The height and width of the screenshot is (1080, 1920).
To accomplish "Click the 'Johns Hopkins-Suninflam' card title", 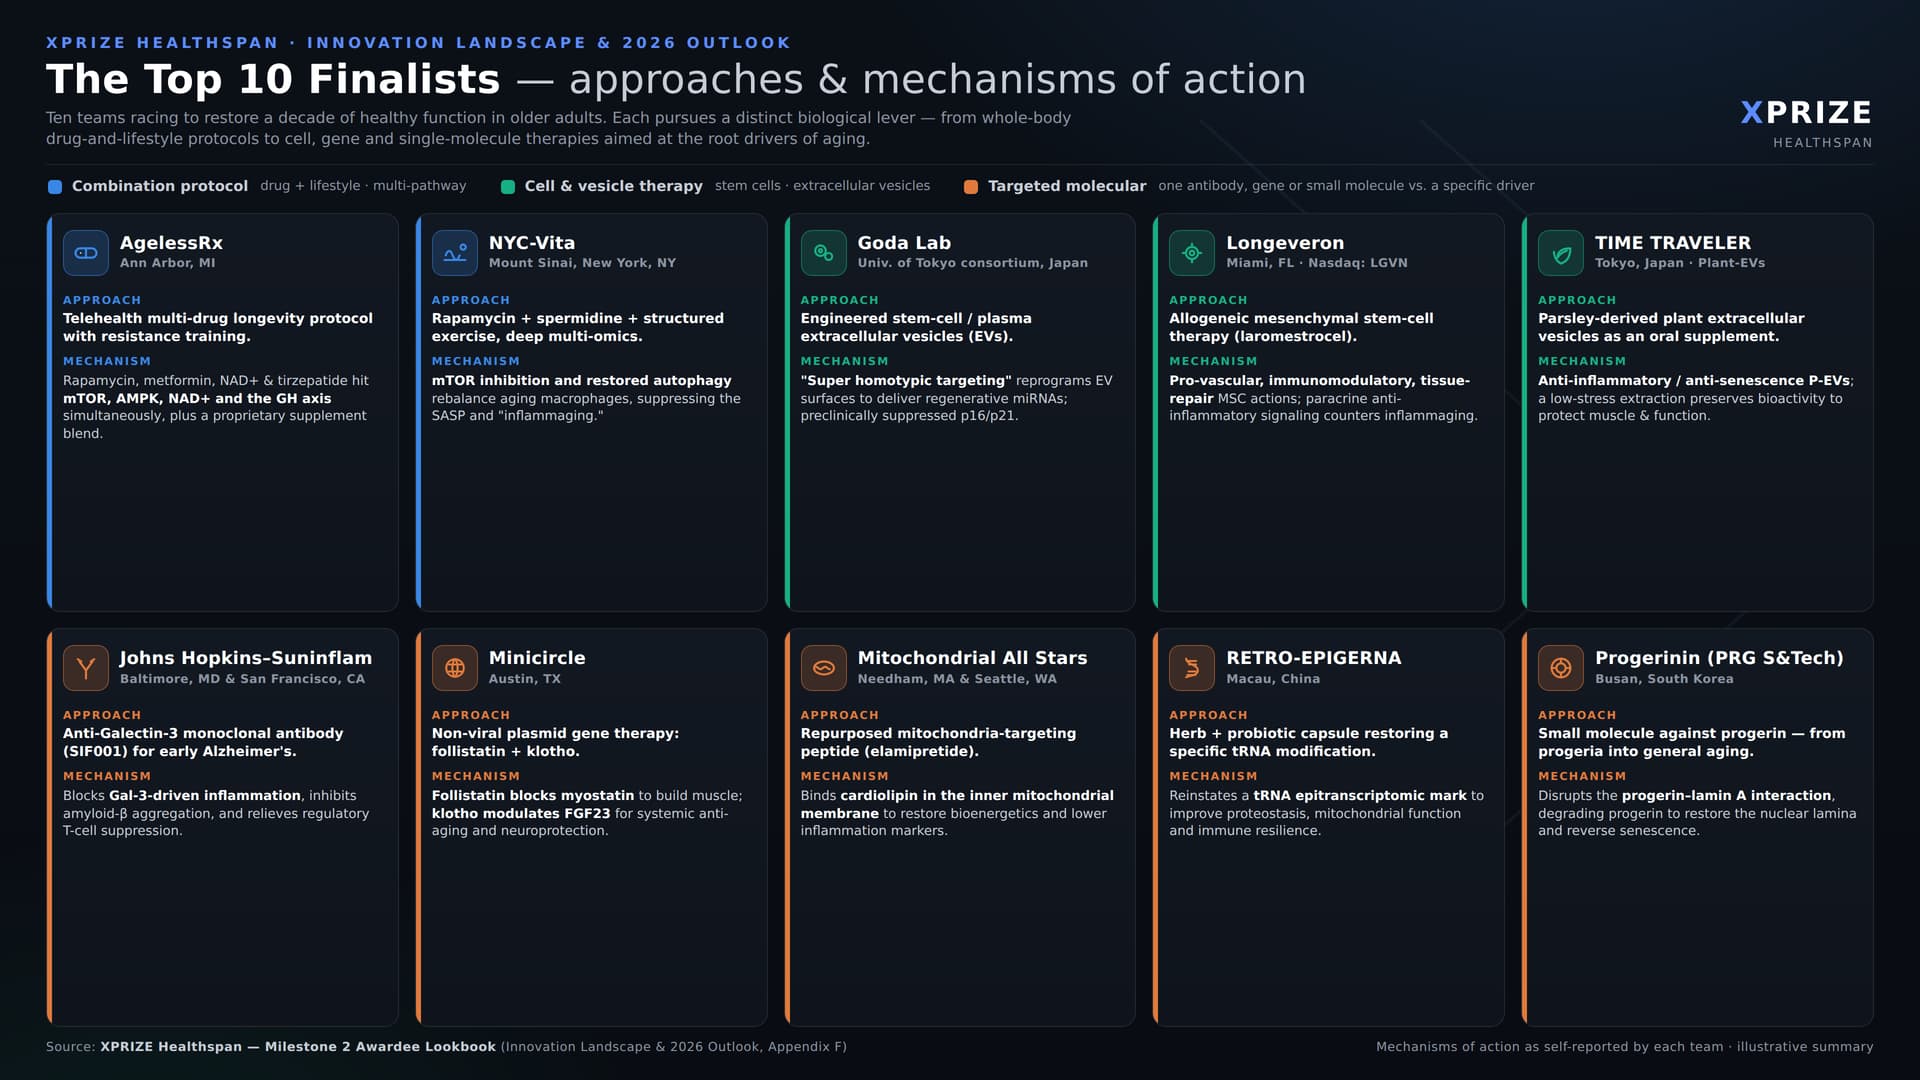I will pos(246,658).
